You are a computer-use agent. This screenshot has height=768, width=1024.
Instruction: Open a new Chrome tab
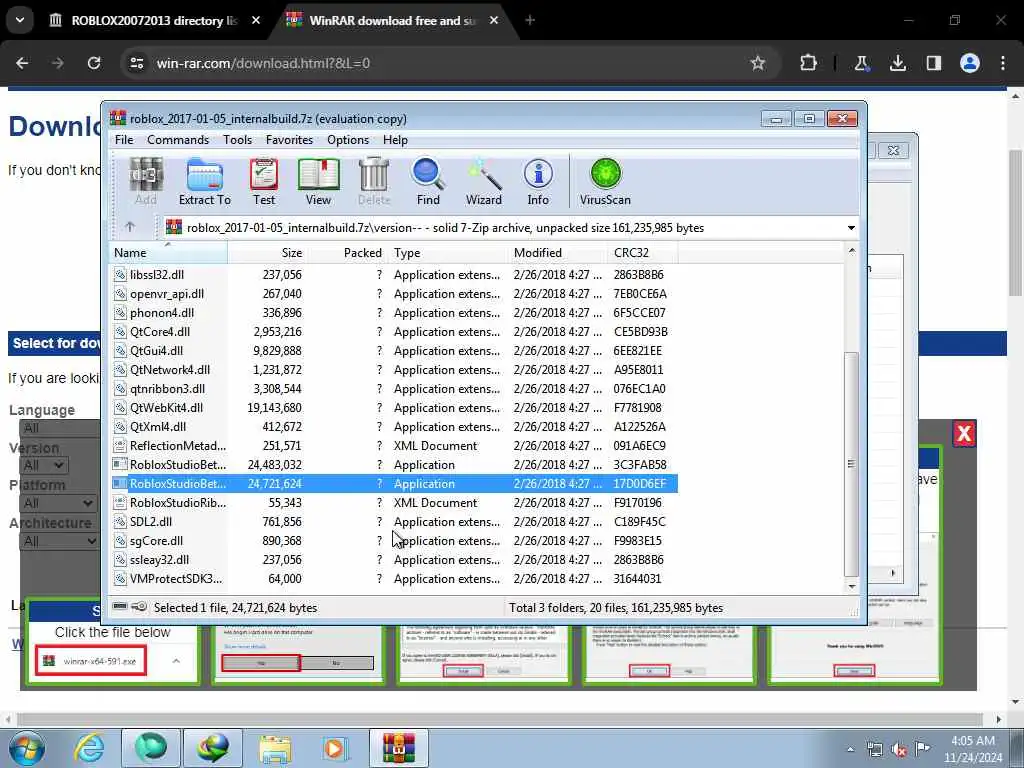(x=530, y=21)
